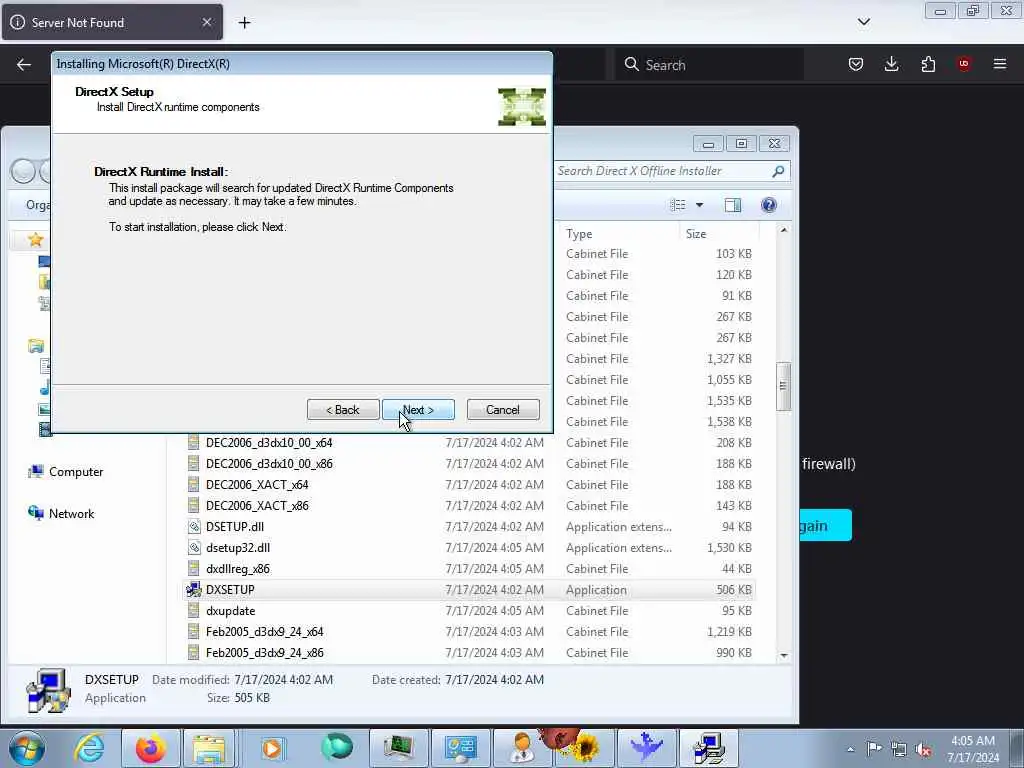Launch Internet Explorer from taskbar
The height and width of the screenshot is (768, 1024).
(x=89, y=748)
